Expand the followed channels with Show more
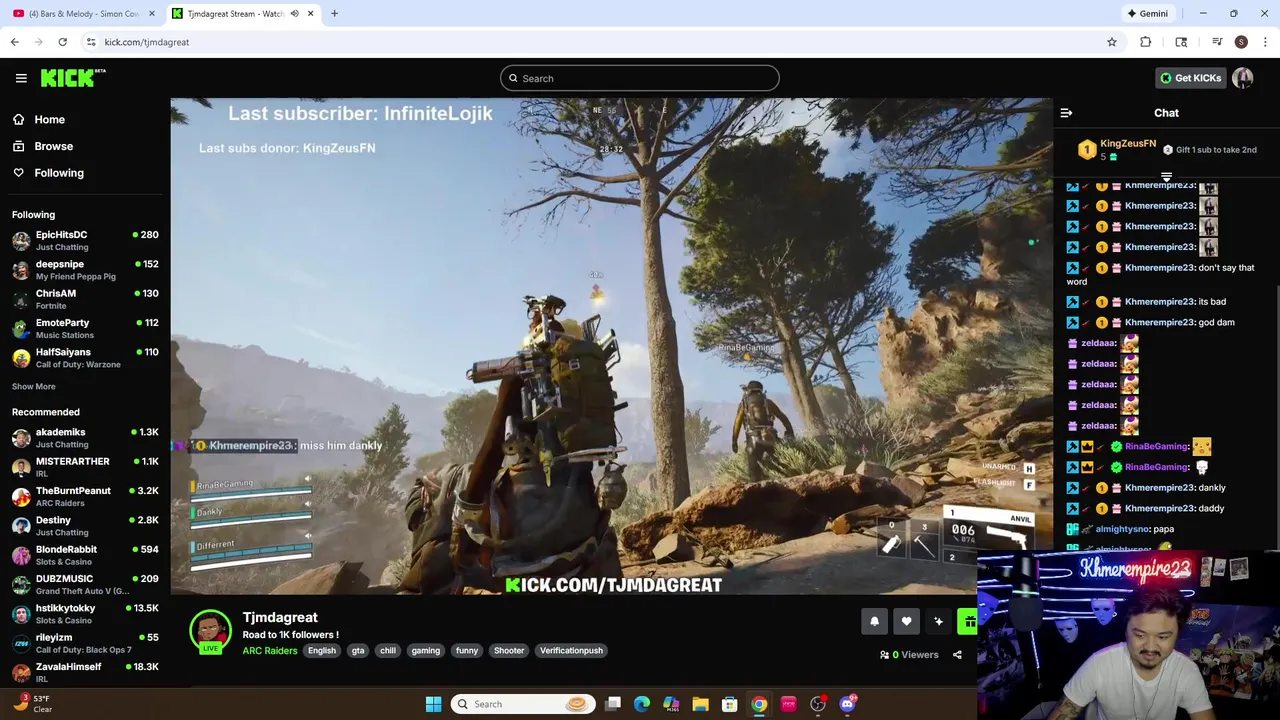The height and width of the screenshot is (720, 1280). 34,387
